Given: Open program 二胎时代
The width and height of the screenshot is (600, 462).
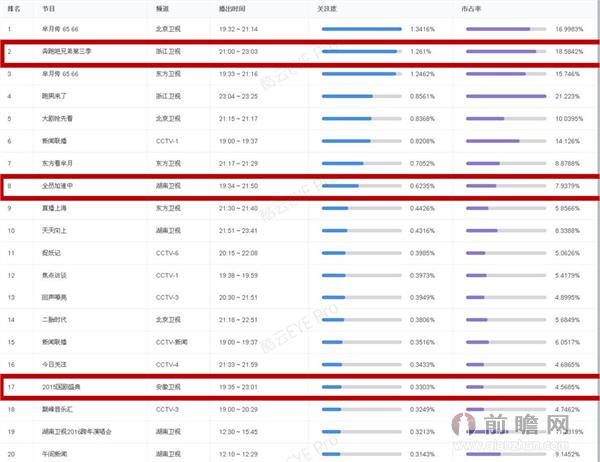Looking at the screenshot, I should (x=54, y=320).
